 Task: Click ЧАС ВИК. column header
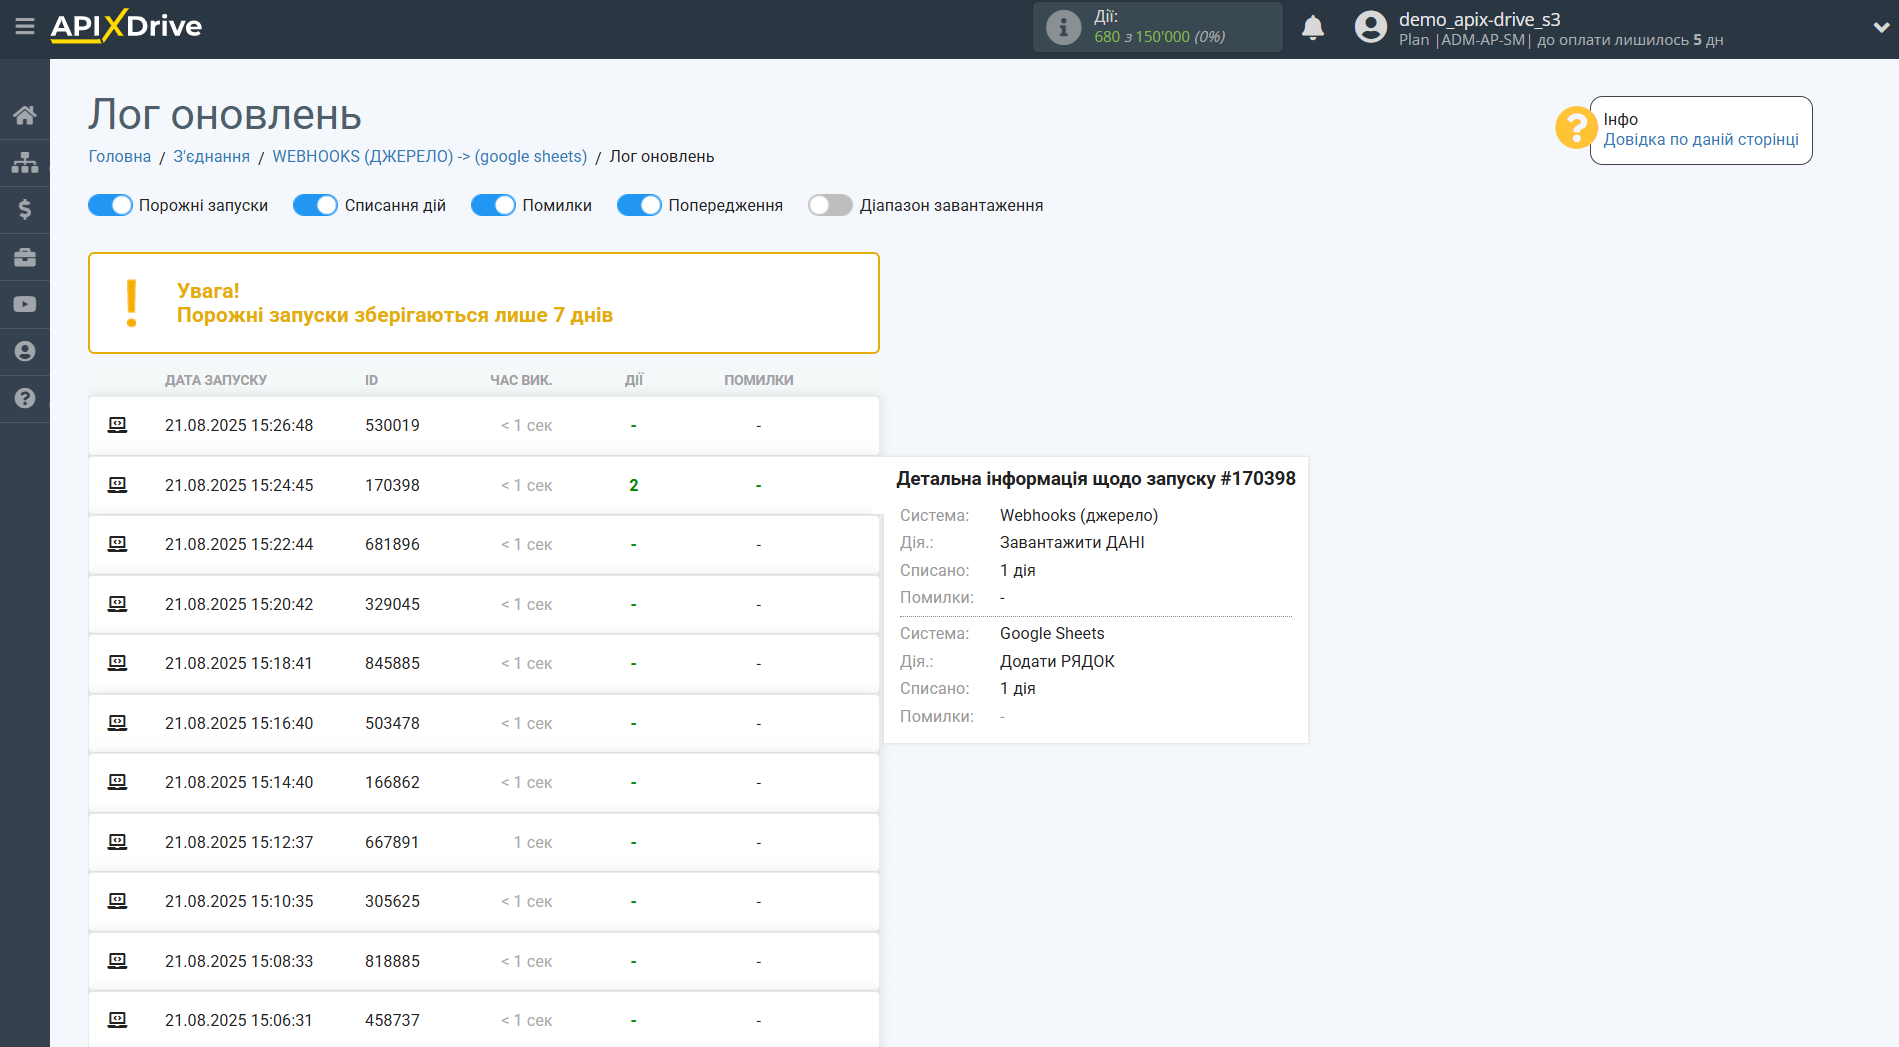[521, 380]
